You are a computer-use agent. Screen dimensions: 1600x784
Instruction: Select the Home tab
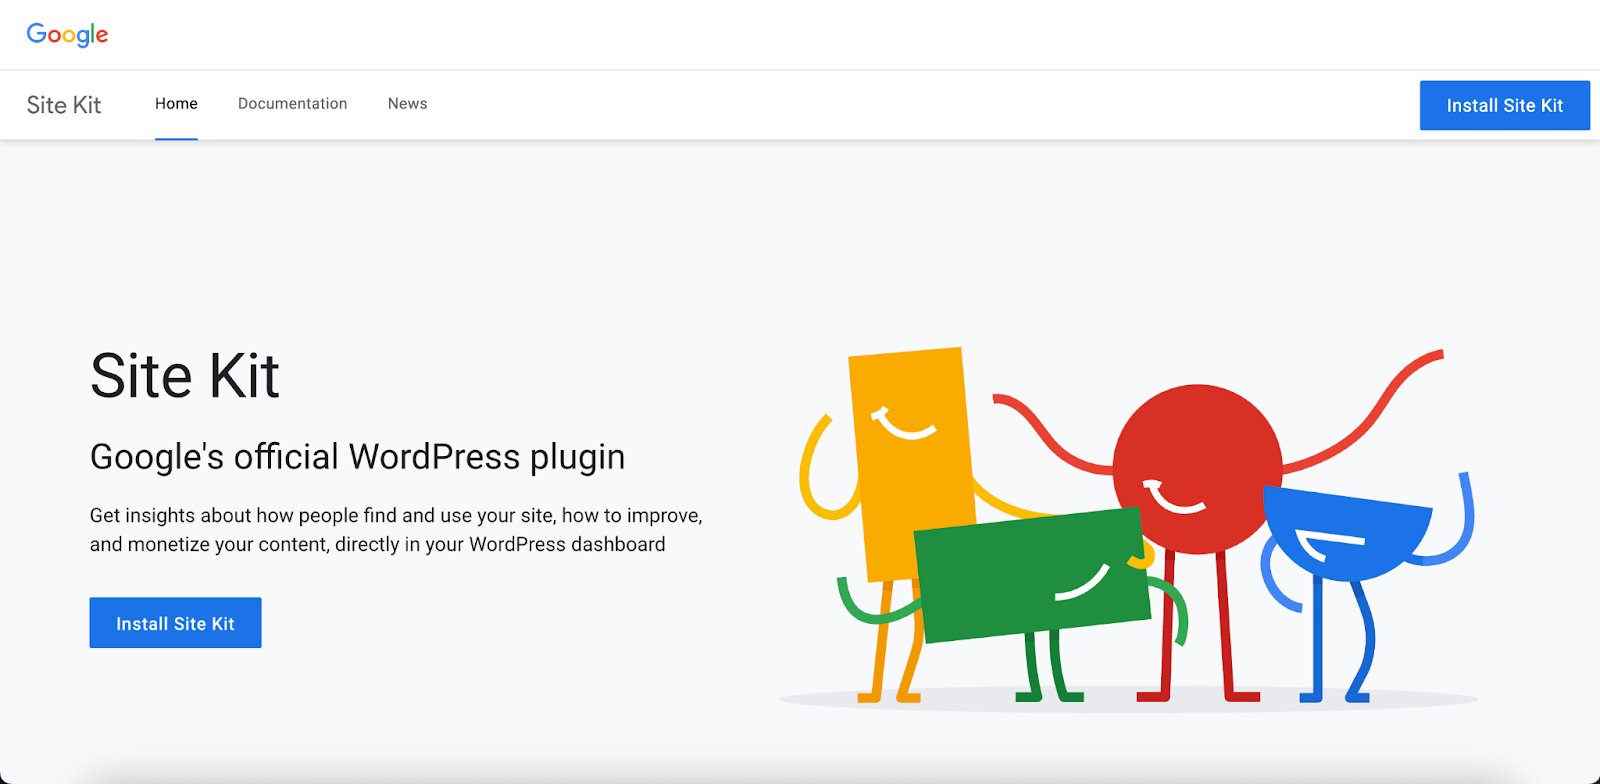coord(176,104)
